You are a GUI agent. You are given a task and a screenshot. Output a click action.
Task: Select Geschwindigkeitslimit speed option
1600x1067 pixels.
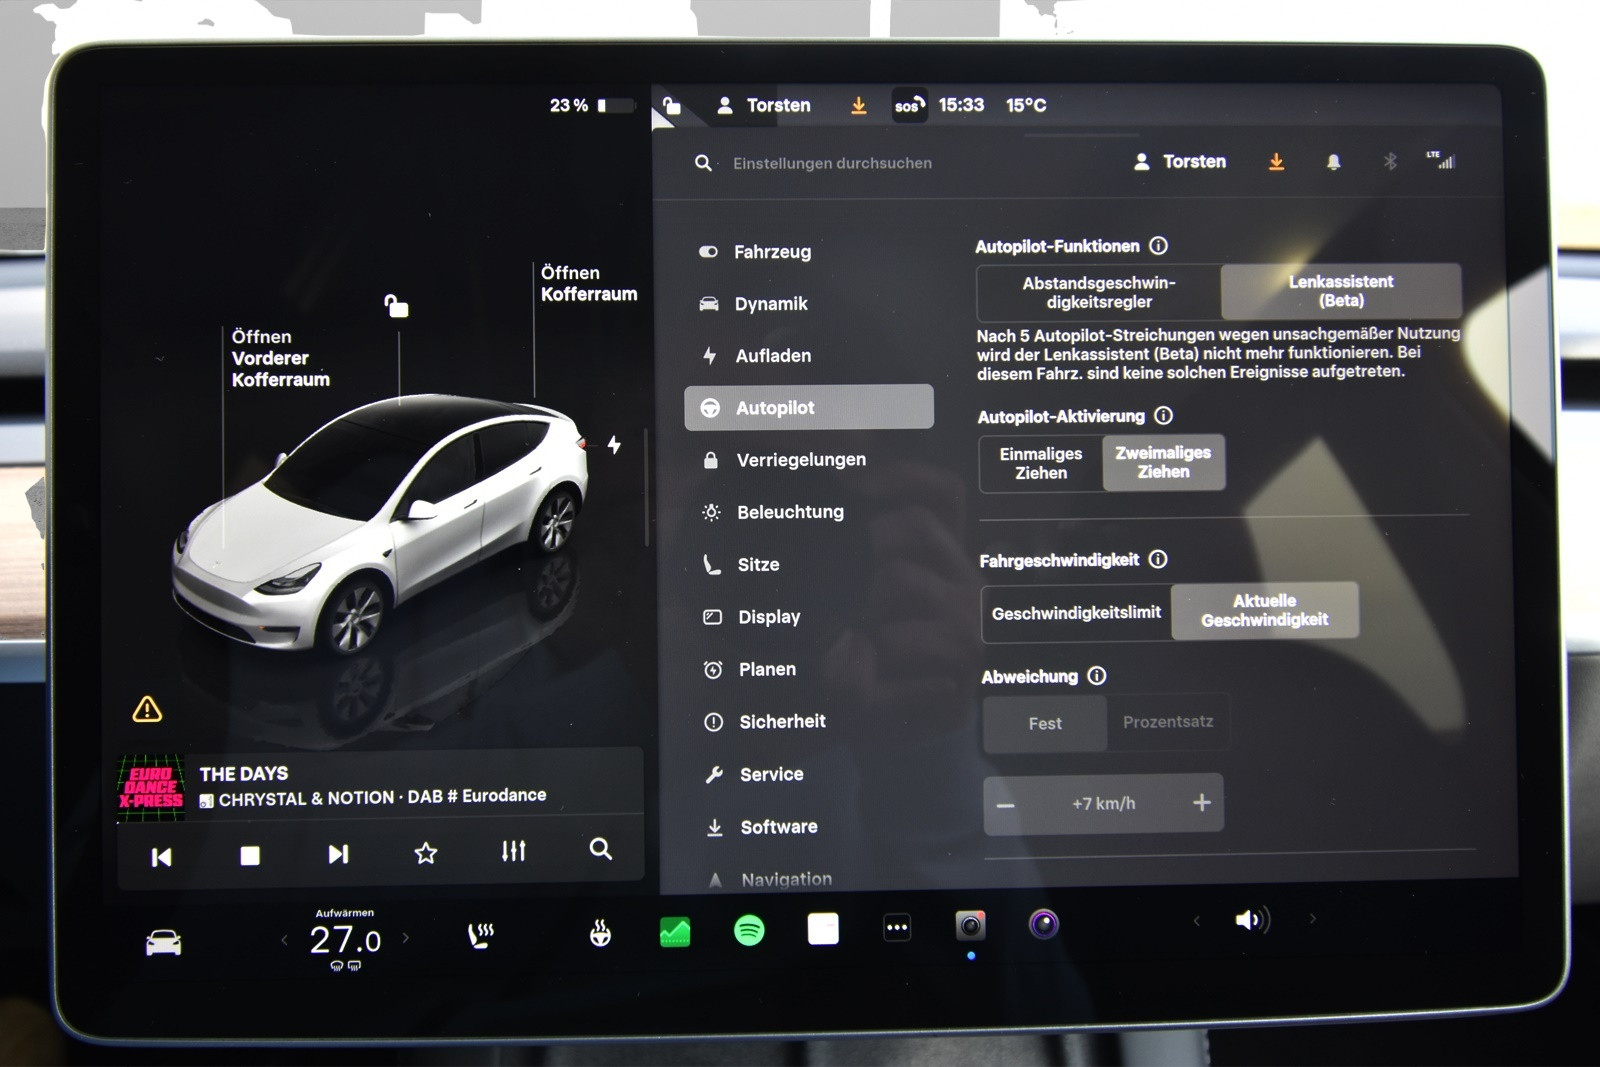[x=1076, y=613]
